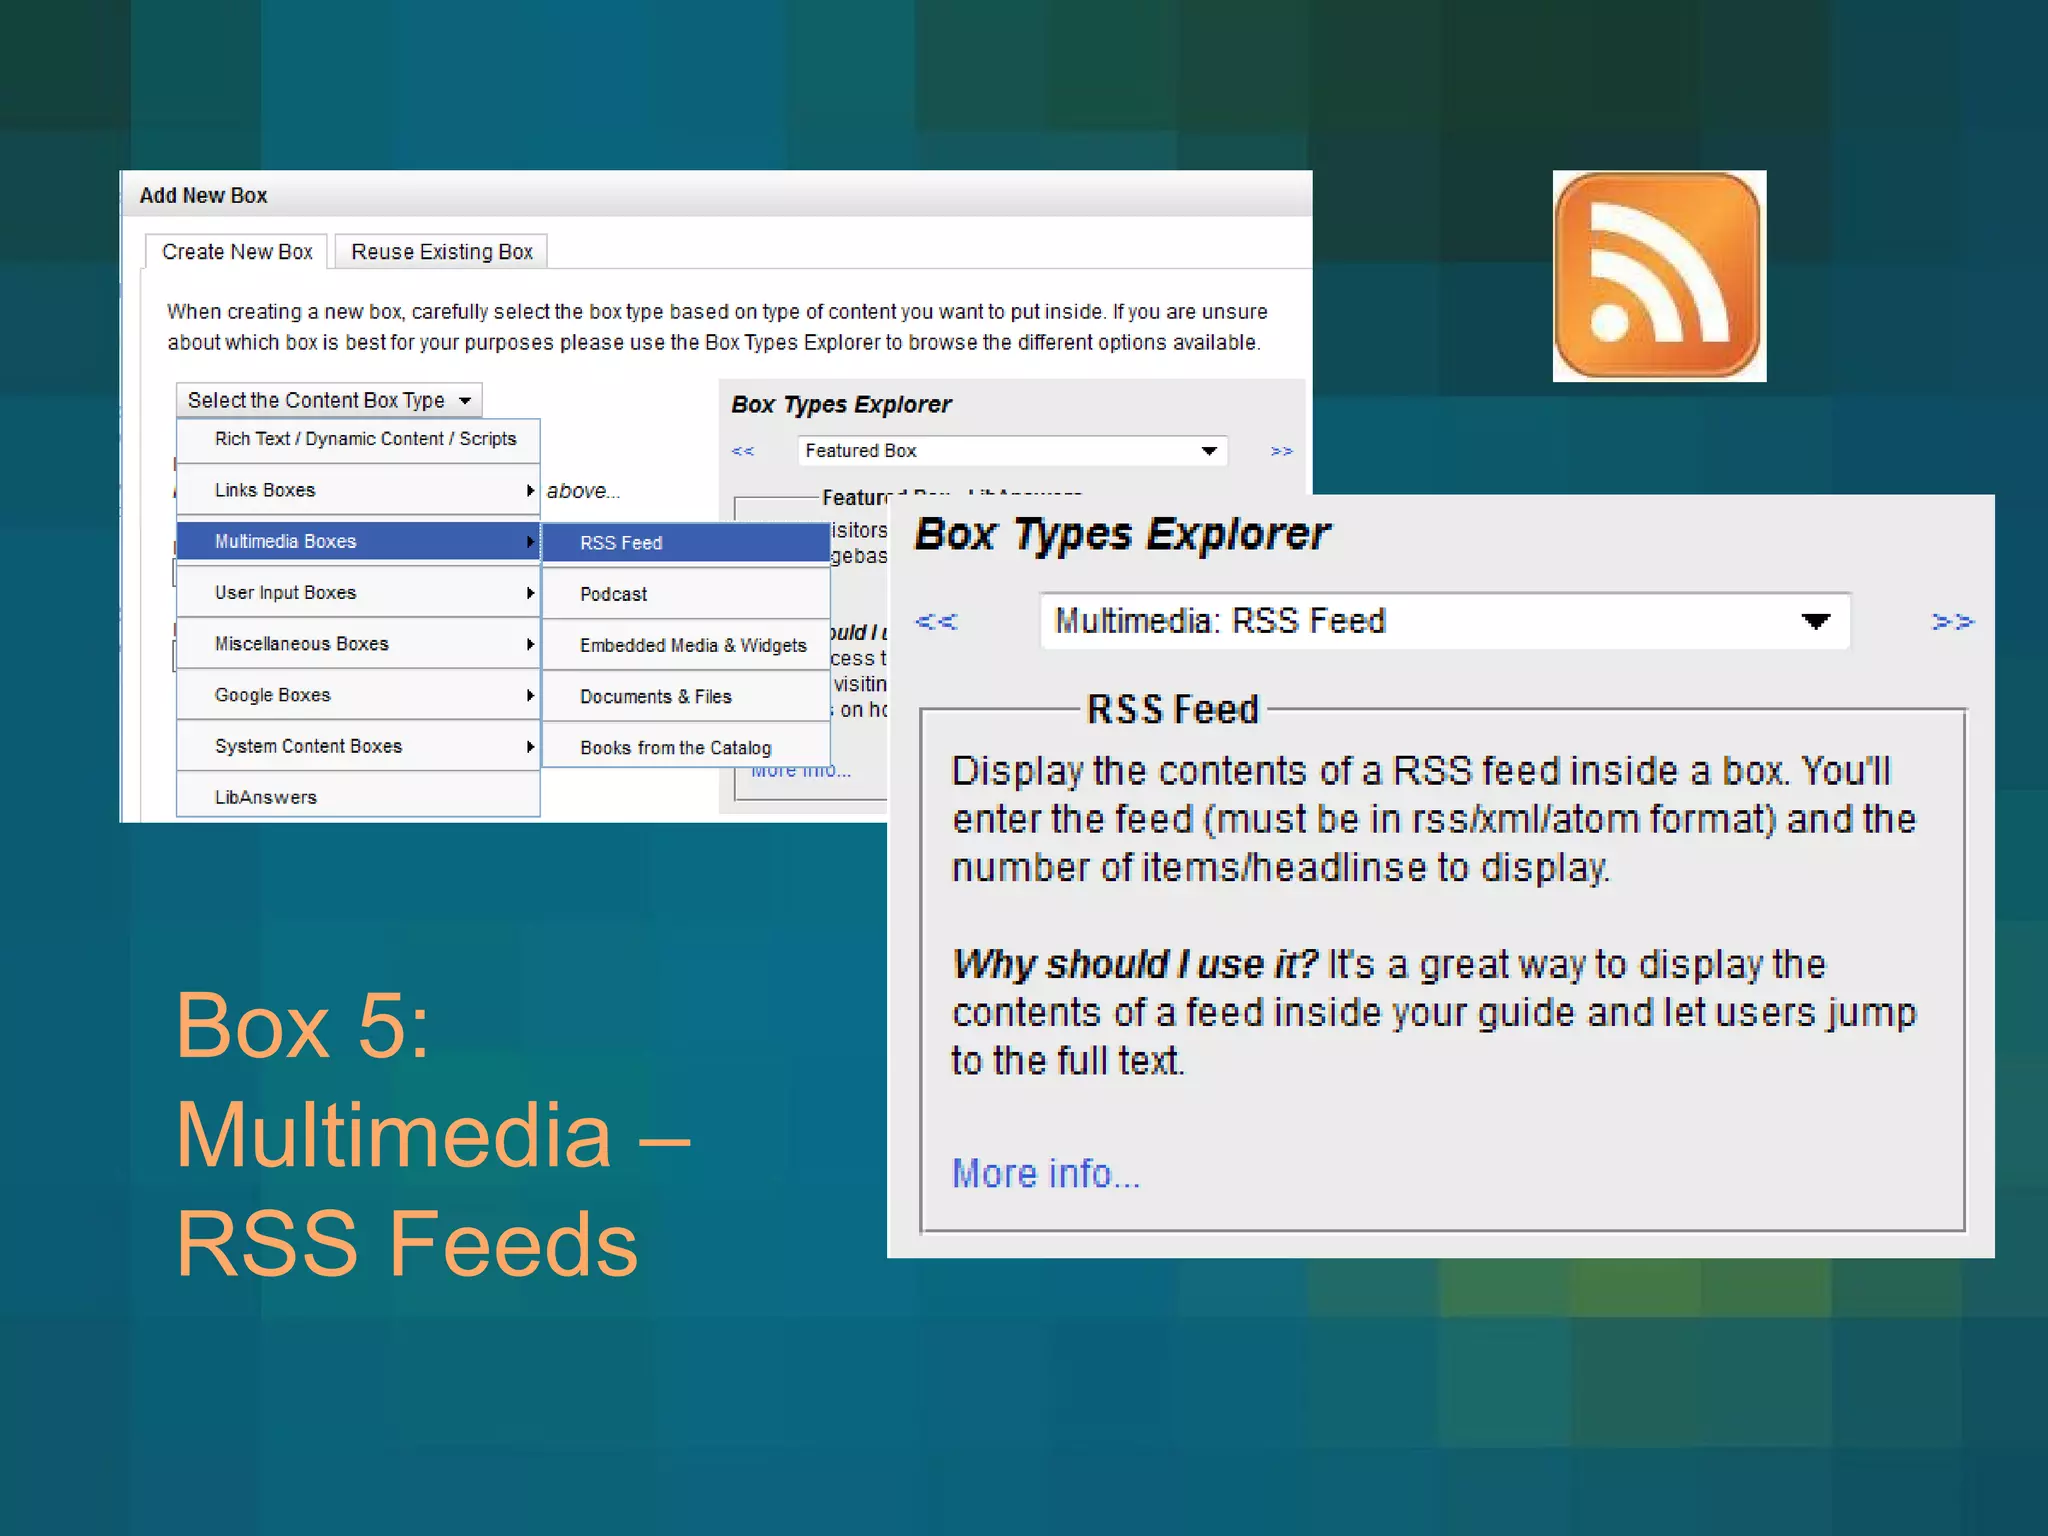Switch to Reuse Existing Box tab

[441, 252]
